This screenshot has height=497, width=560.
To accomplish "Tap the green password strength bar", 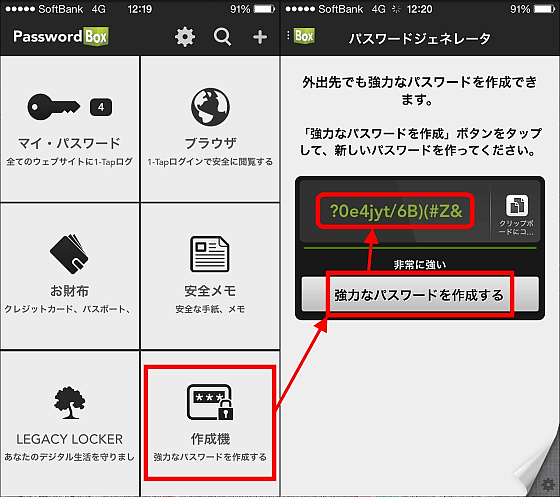I will coord(420,247).
